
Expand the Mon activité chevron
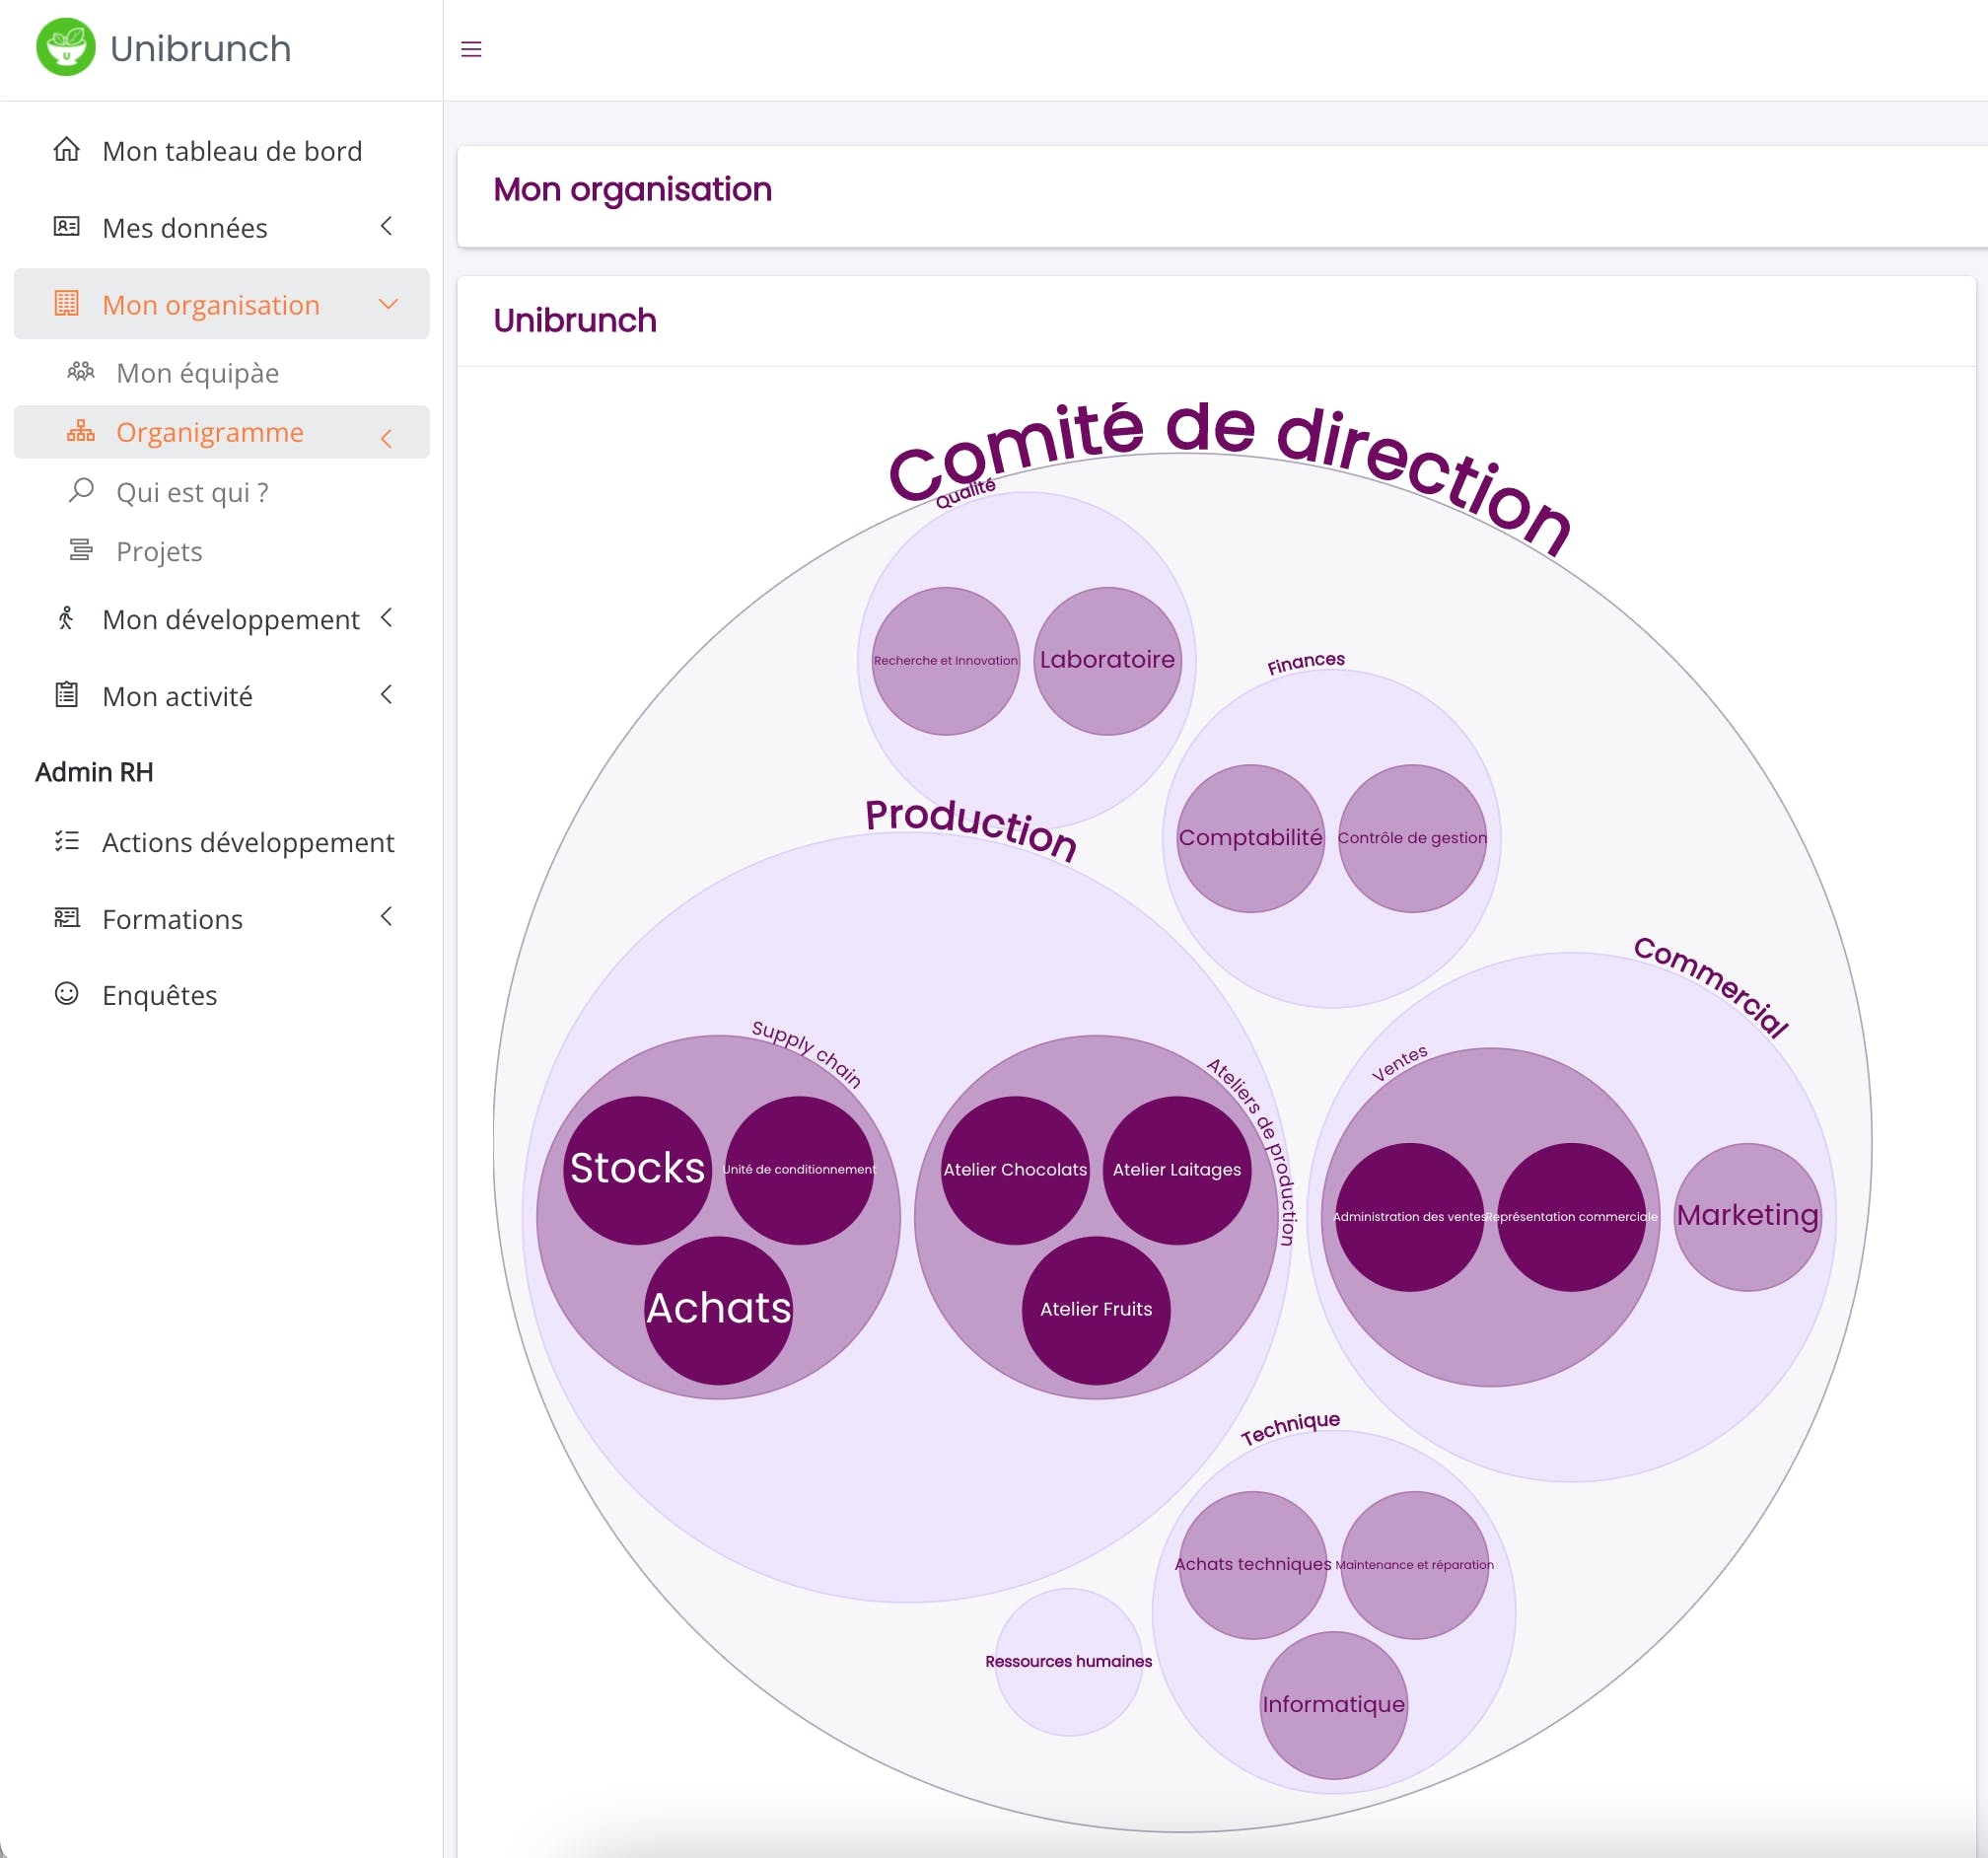click(387, 695)
